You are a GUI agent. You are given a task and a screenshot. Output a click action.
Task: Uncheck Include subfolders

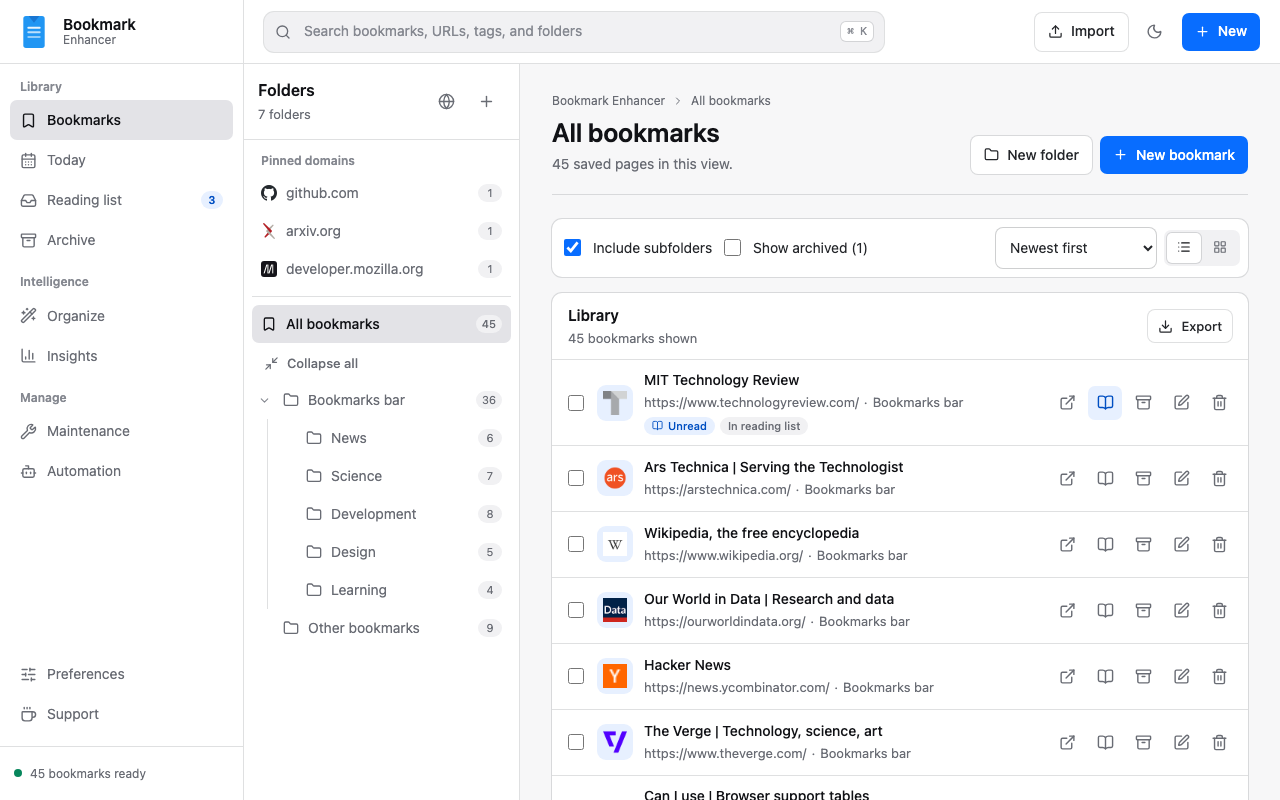coord(573,247)
